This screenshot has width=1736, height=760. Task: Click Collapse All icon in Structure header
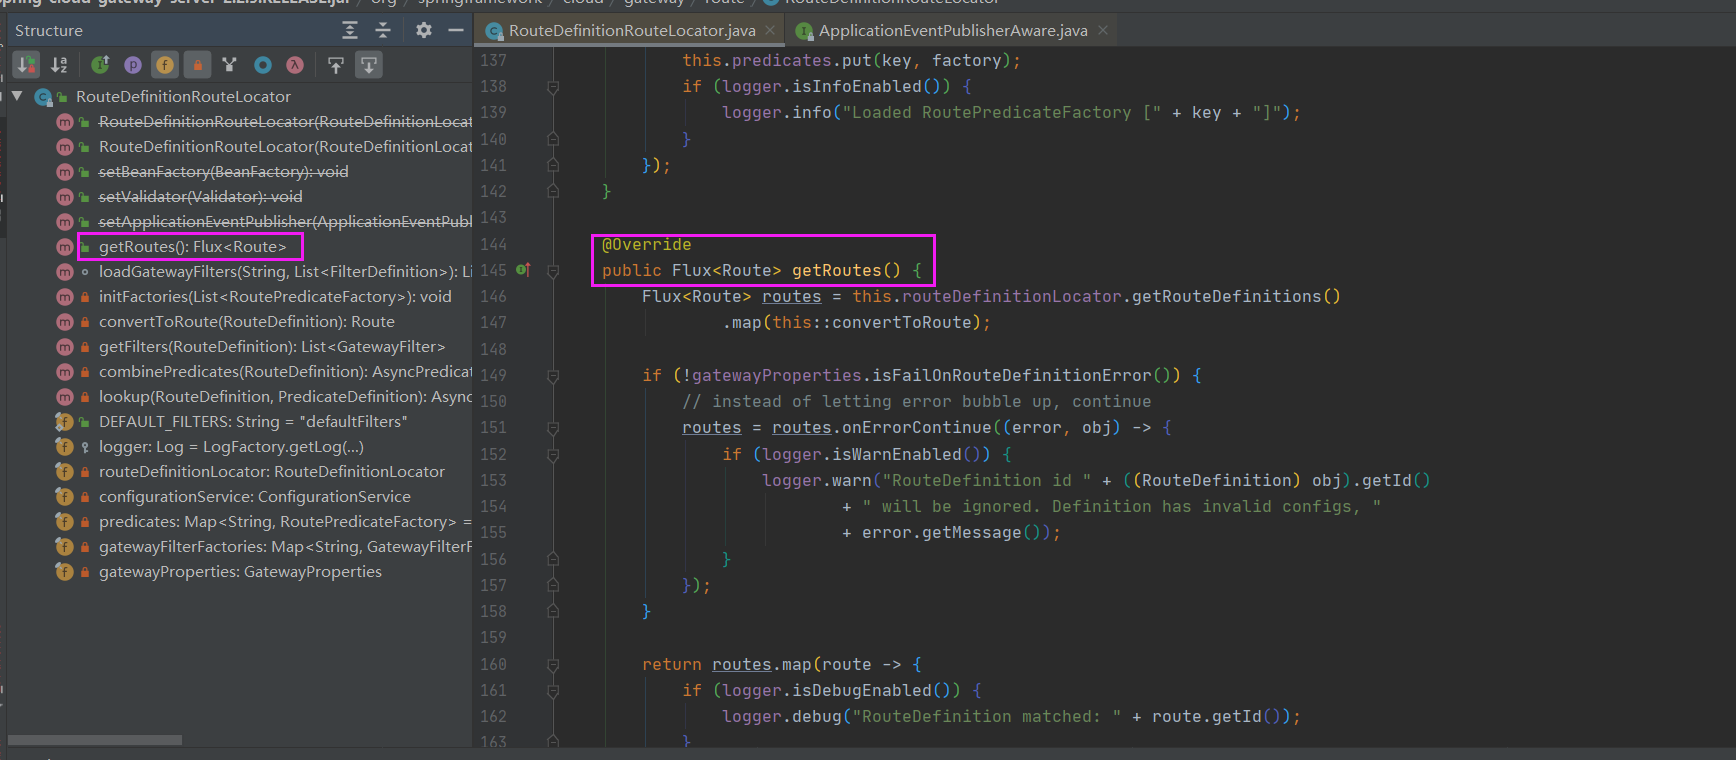tap(382, 30)
